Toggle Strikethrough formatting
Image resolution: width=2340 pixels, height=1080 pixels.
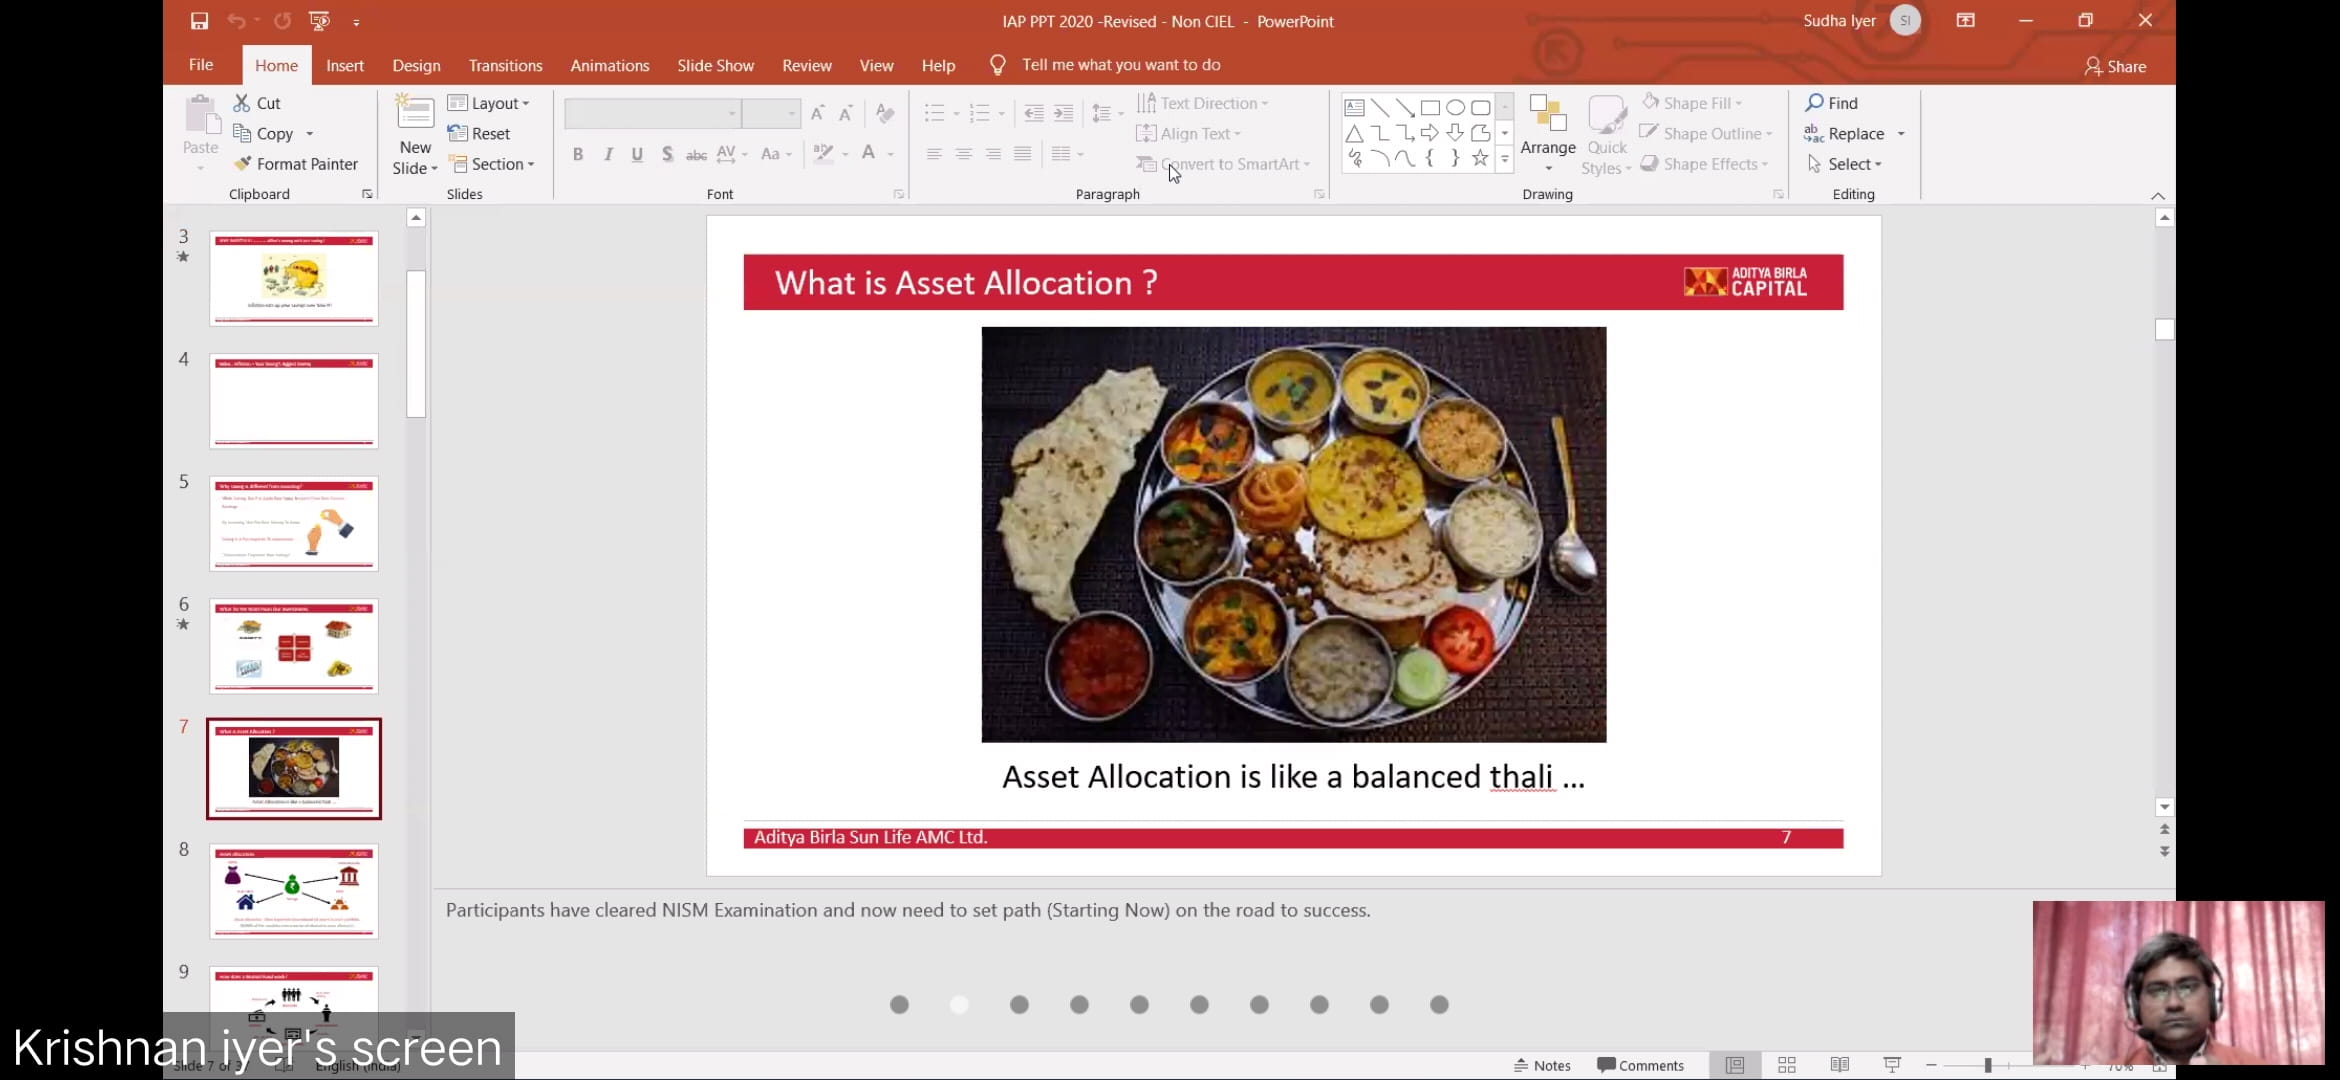click(x=697, y=154)
